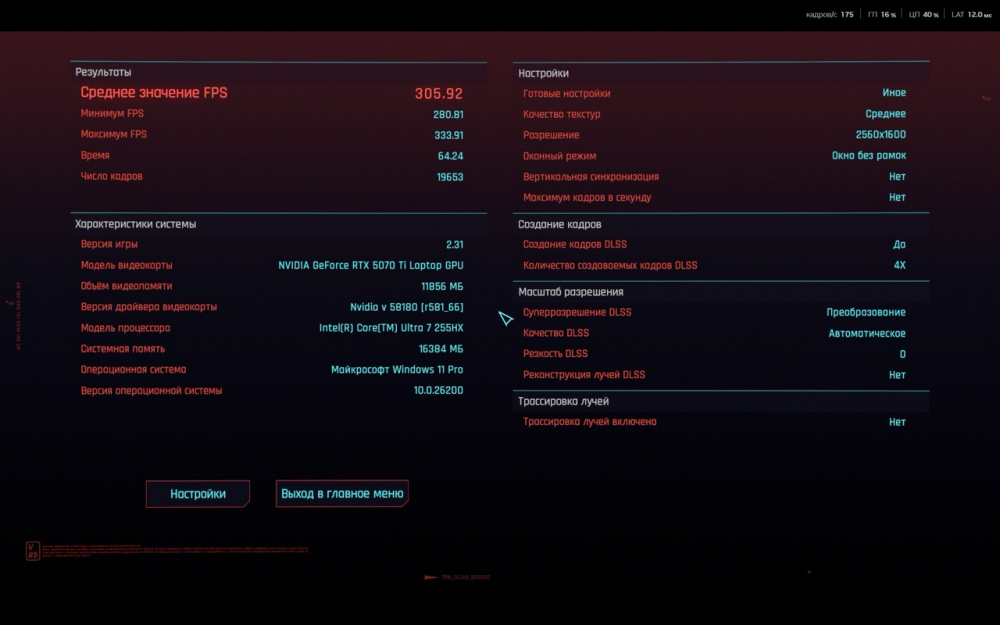Click the Резкость DLSS value 0
Image resolution: width=1000 pixels, height=625 pixels.
[902, 354]
